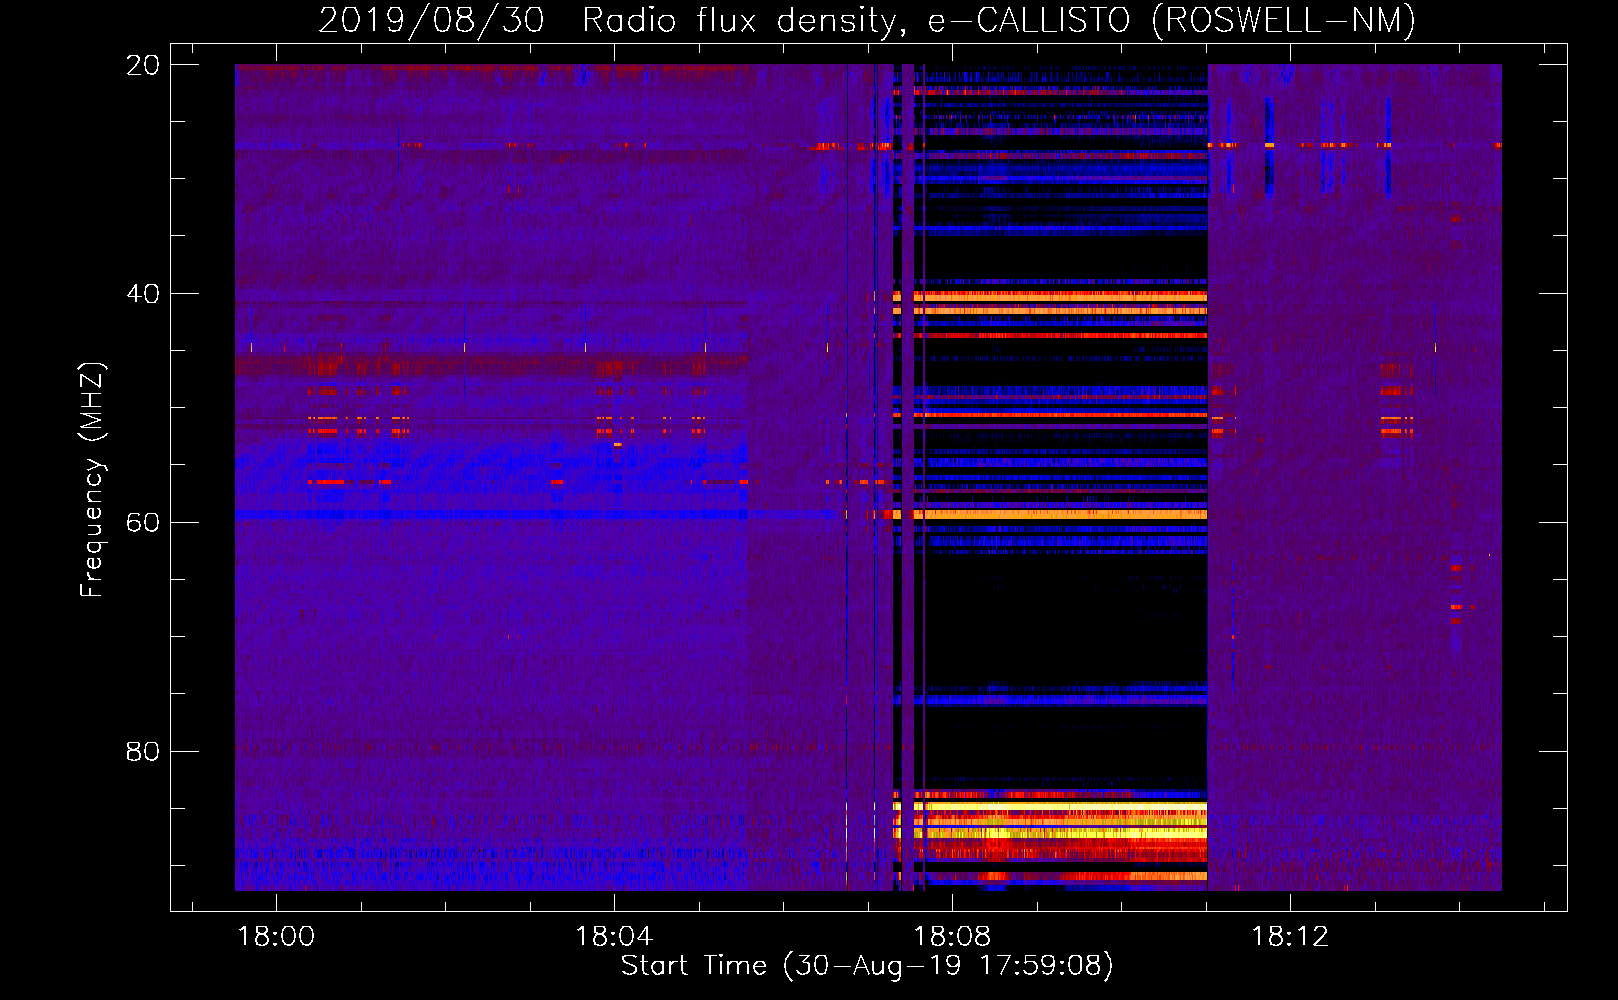Click the 18:04 time tick label
This screenshot has width=1618, height=1000.
[614, 937]
